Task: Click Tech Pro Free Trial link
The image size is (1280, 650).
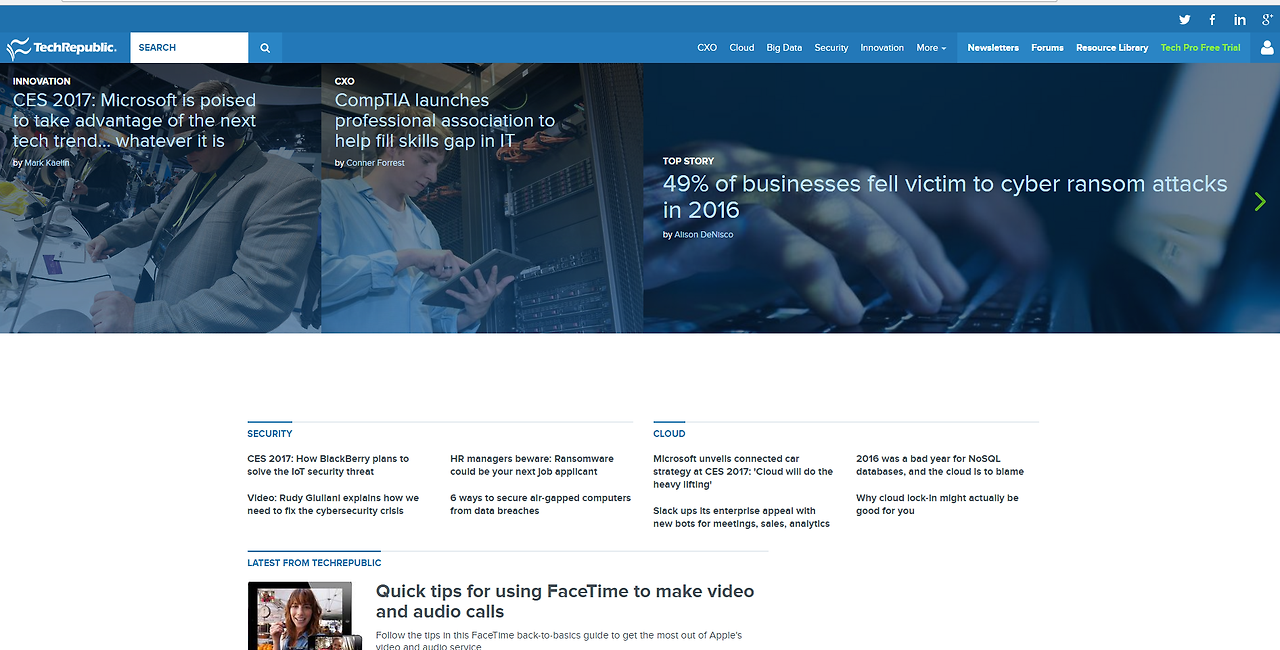Action: coord(1200,47)
